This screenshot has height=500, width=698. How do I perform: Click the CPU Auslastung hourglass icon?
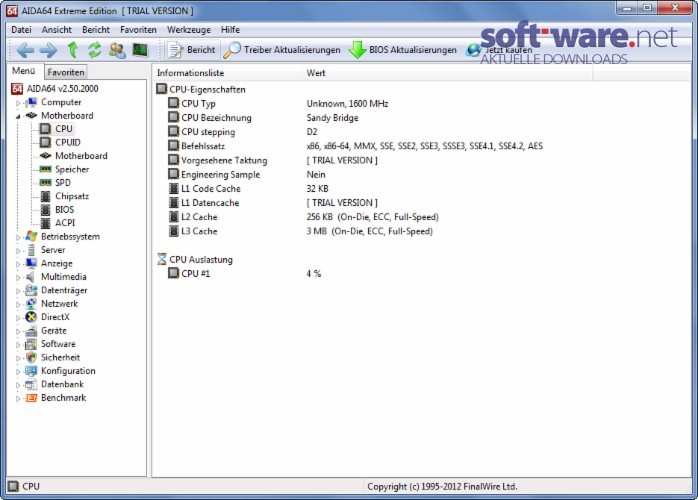pos(162,259)
